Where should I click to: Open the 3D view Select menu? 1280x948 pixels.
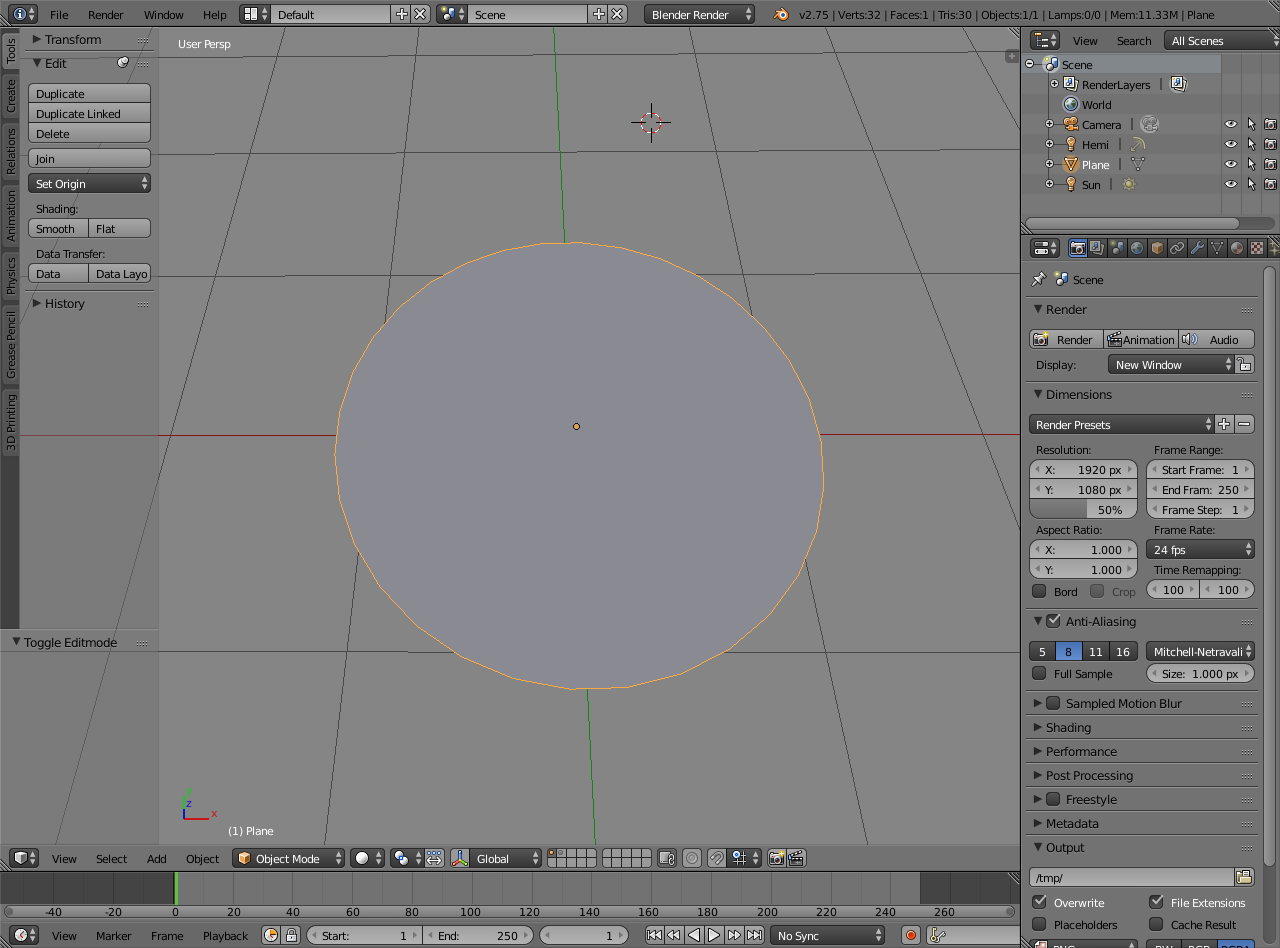(x=111, y=858)
